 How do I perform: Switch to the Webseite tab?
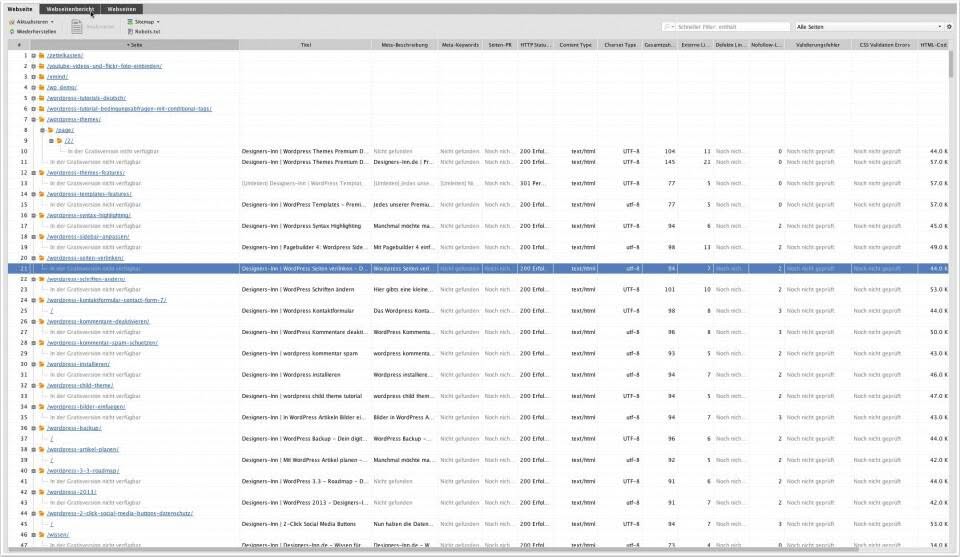click(x=20, y=9)
